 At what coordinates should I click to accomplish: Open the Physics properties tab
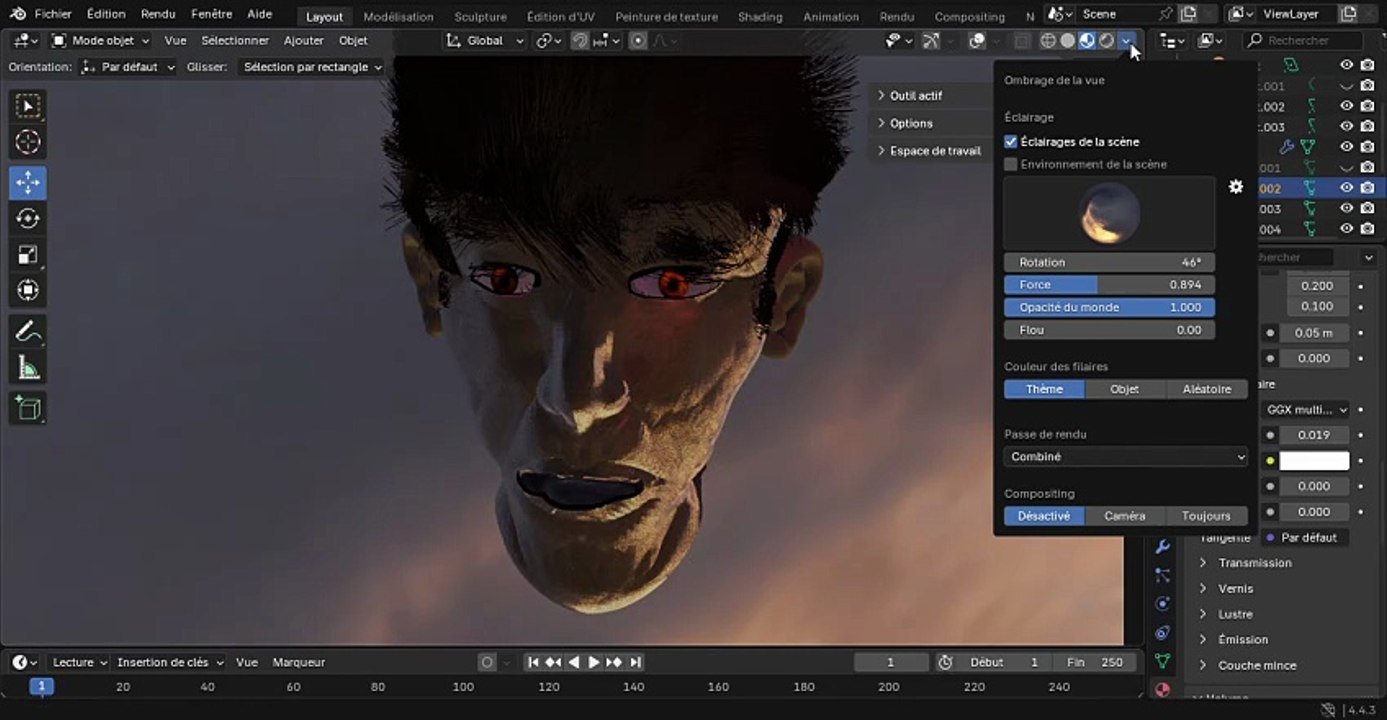coord(1162,604)
